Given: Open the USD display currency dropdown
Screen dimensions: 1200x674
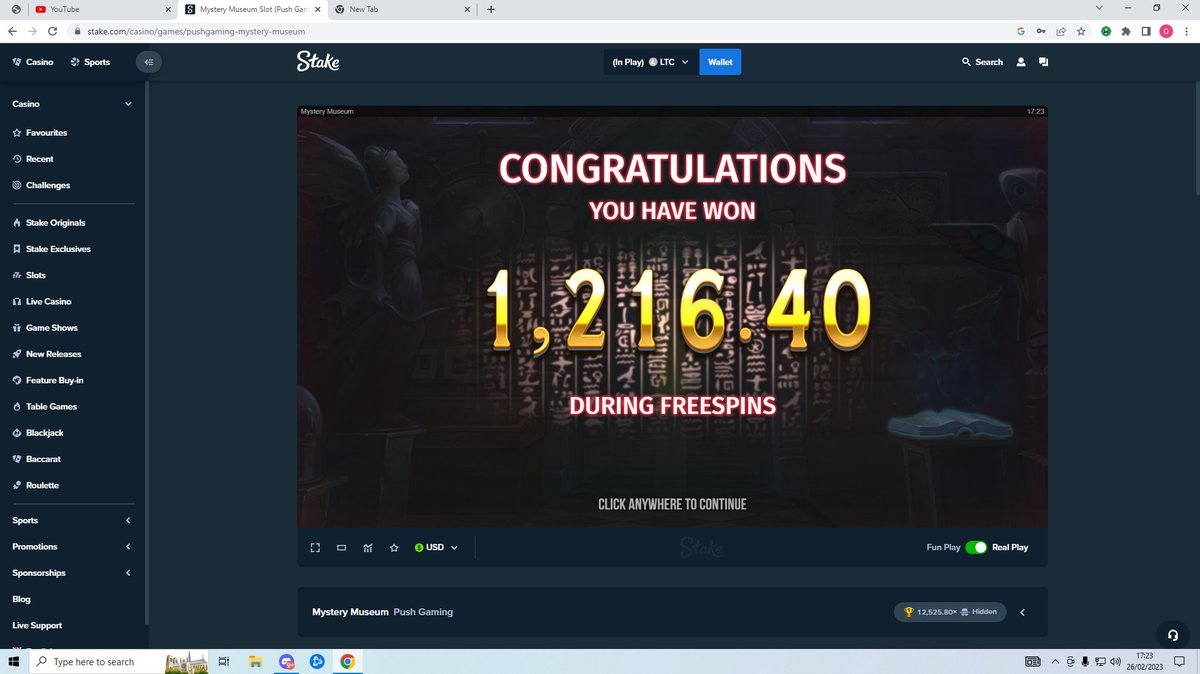Looking at the screenshot, I should [x=436, y=547].
